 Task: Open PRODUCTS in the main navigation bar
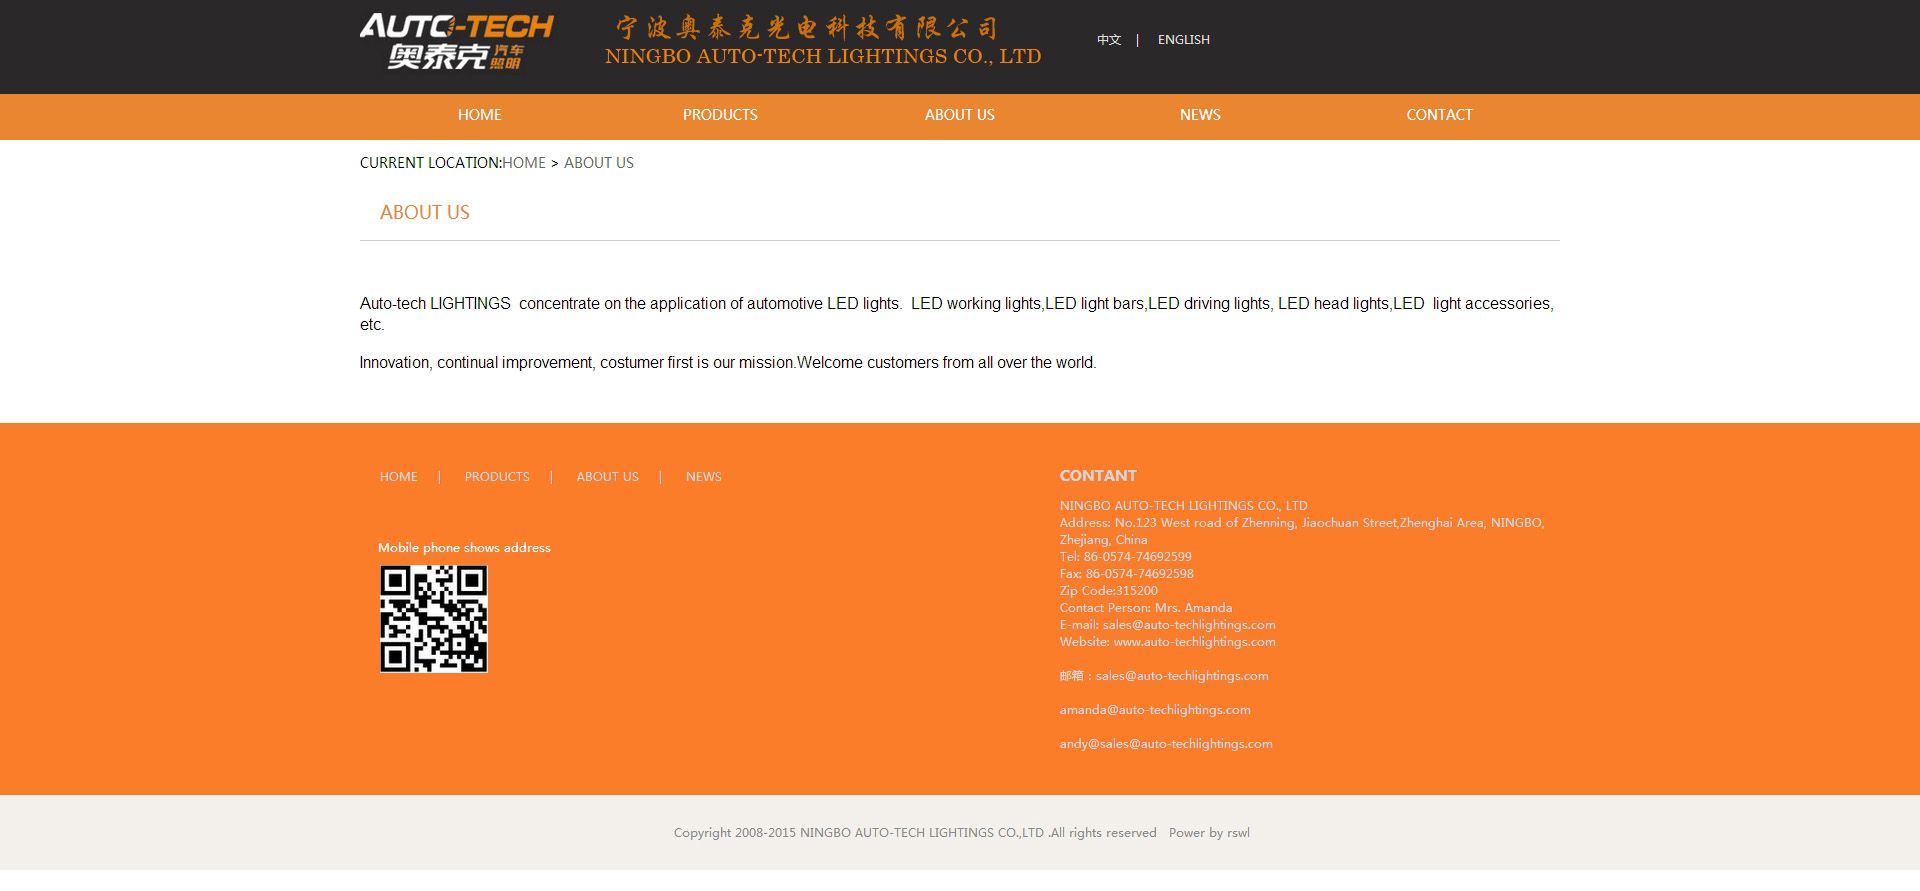tap(720, 115)
